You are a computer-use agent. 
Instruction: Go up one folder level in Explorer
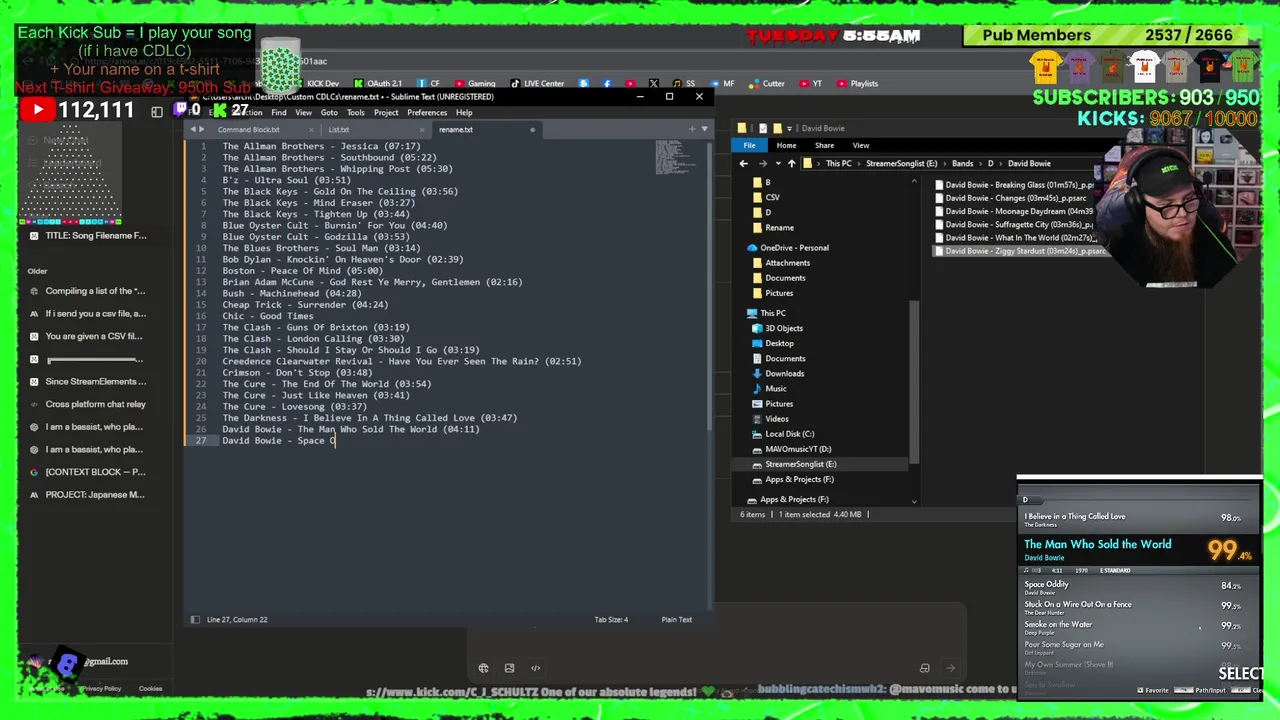point(791,163)
